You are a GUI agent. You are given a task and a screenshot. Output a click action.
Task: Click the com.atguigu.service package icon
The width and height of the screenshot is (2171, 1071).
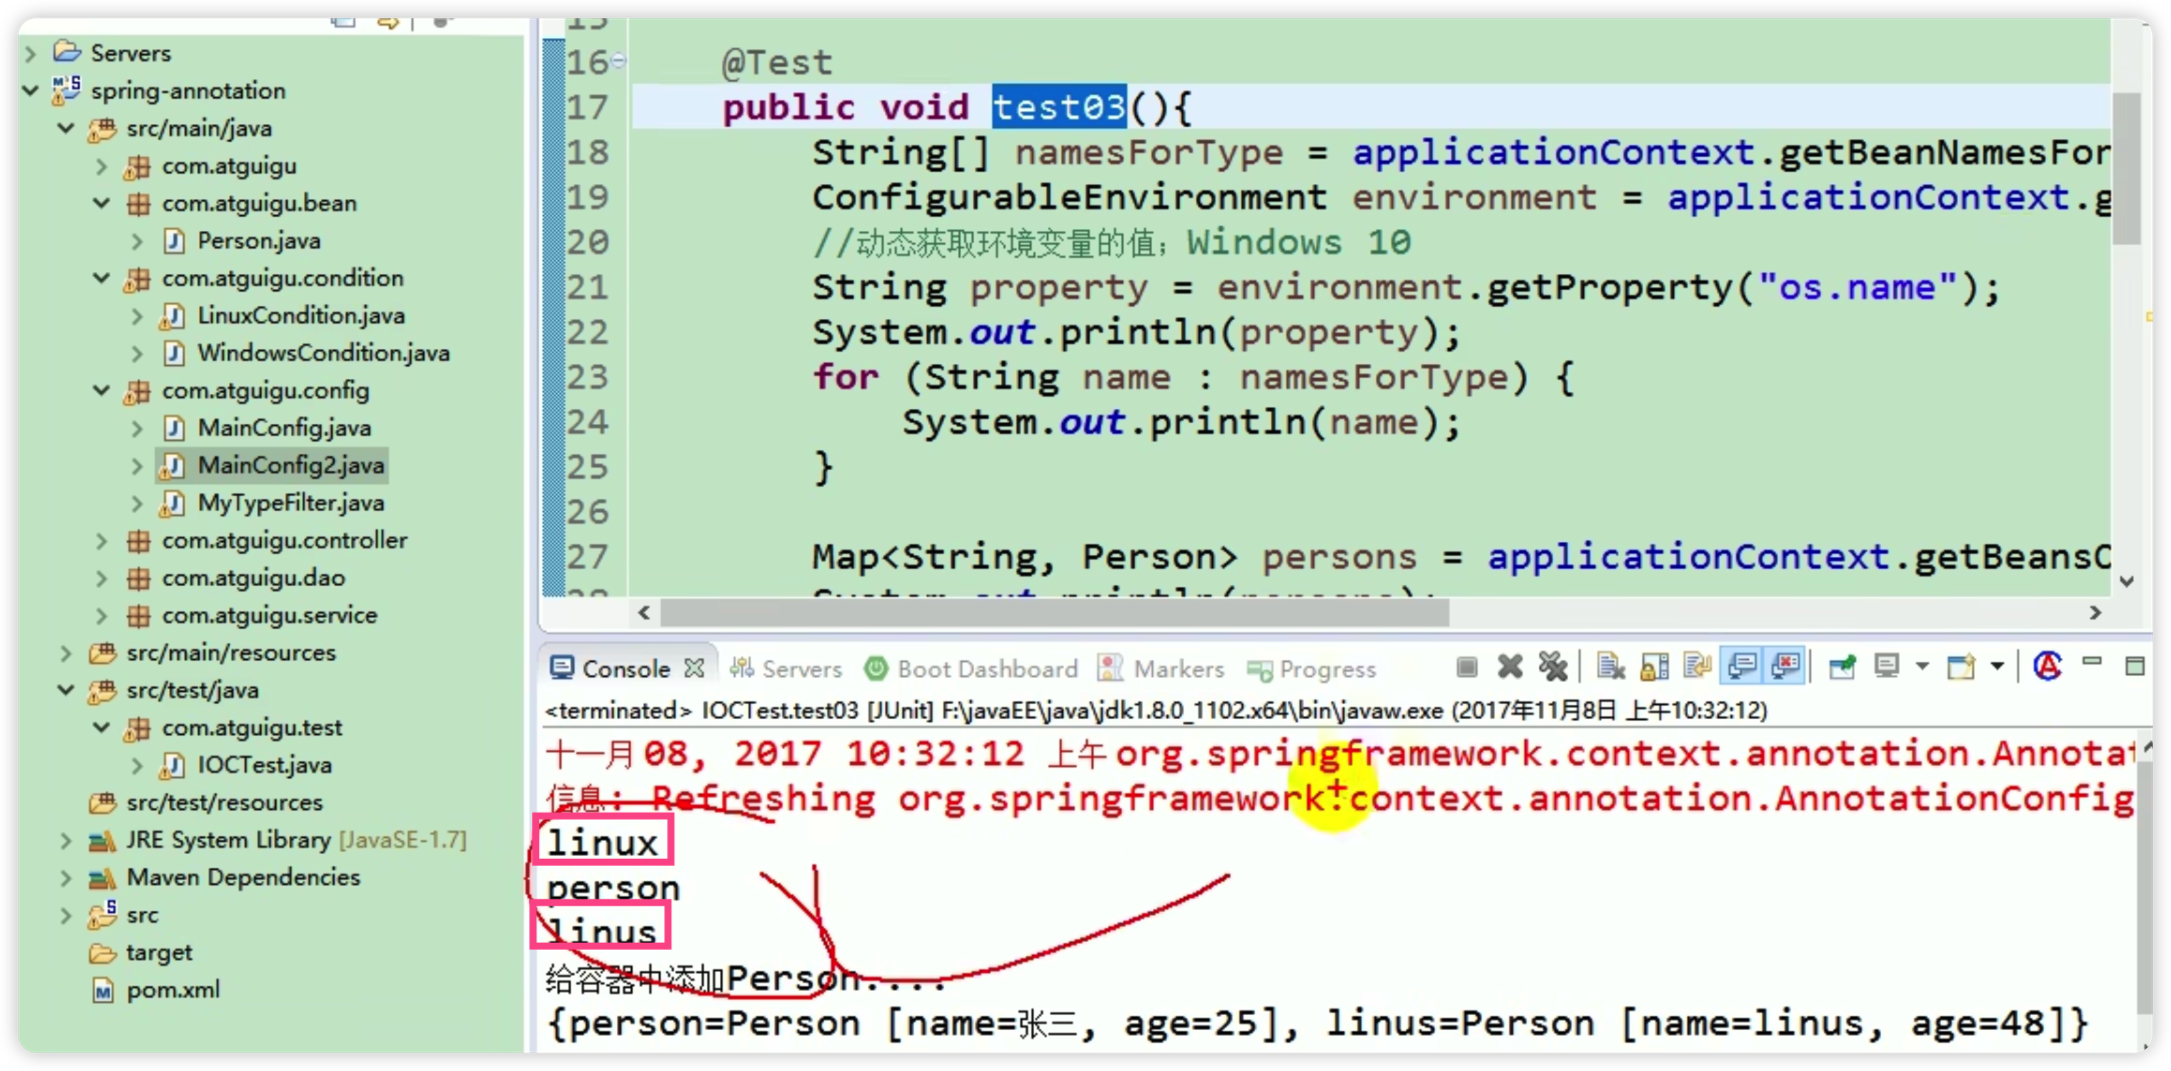coord(138,615)
